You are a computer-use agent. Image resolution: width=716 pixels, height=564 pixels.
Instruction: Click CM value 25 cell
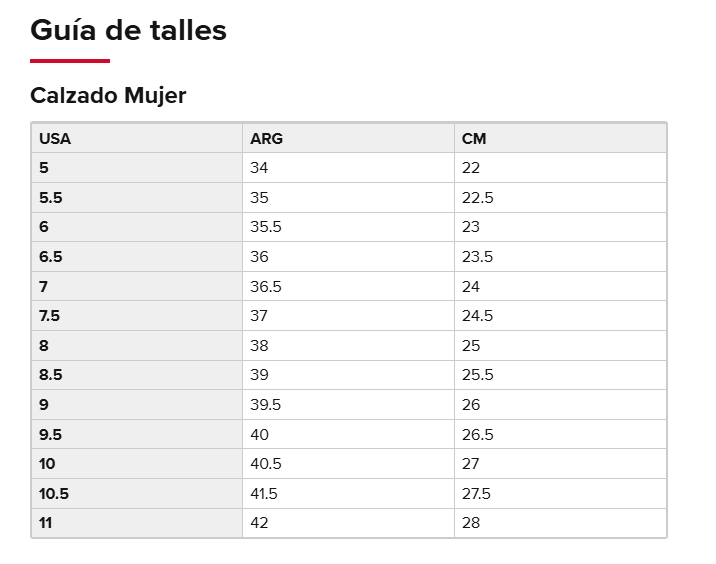pos(560,346)
